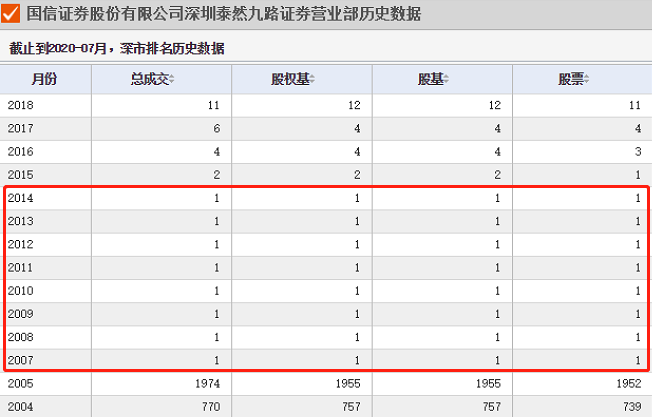The width and height of the screenshot is (652, 417).
Task: Click the 股基 header label
Action: [x=430, y=79]
